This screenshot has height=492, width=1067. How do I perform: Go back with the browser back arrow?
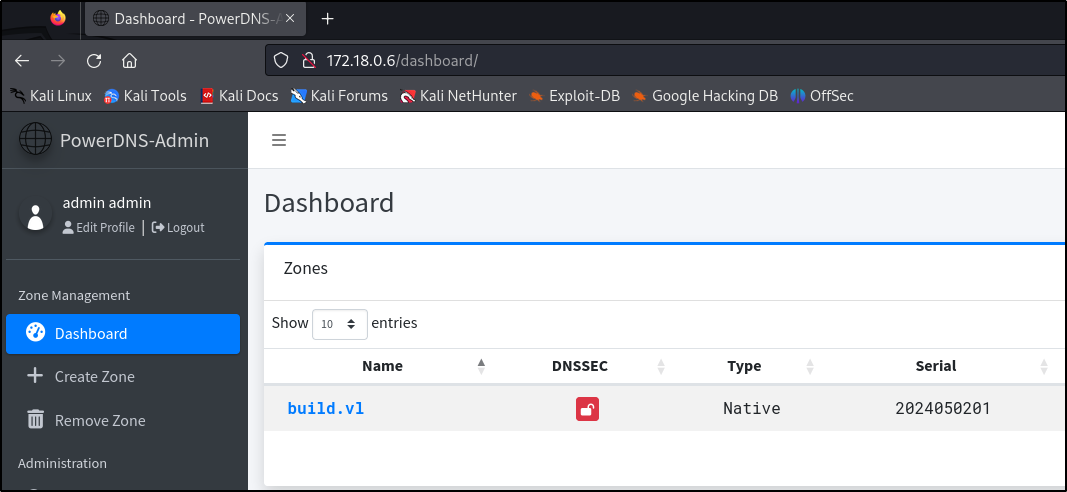pyautogui.click(x=22, y=60)
